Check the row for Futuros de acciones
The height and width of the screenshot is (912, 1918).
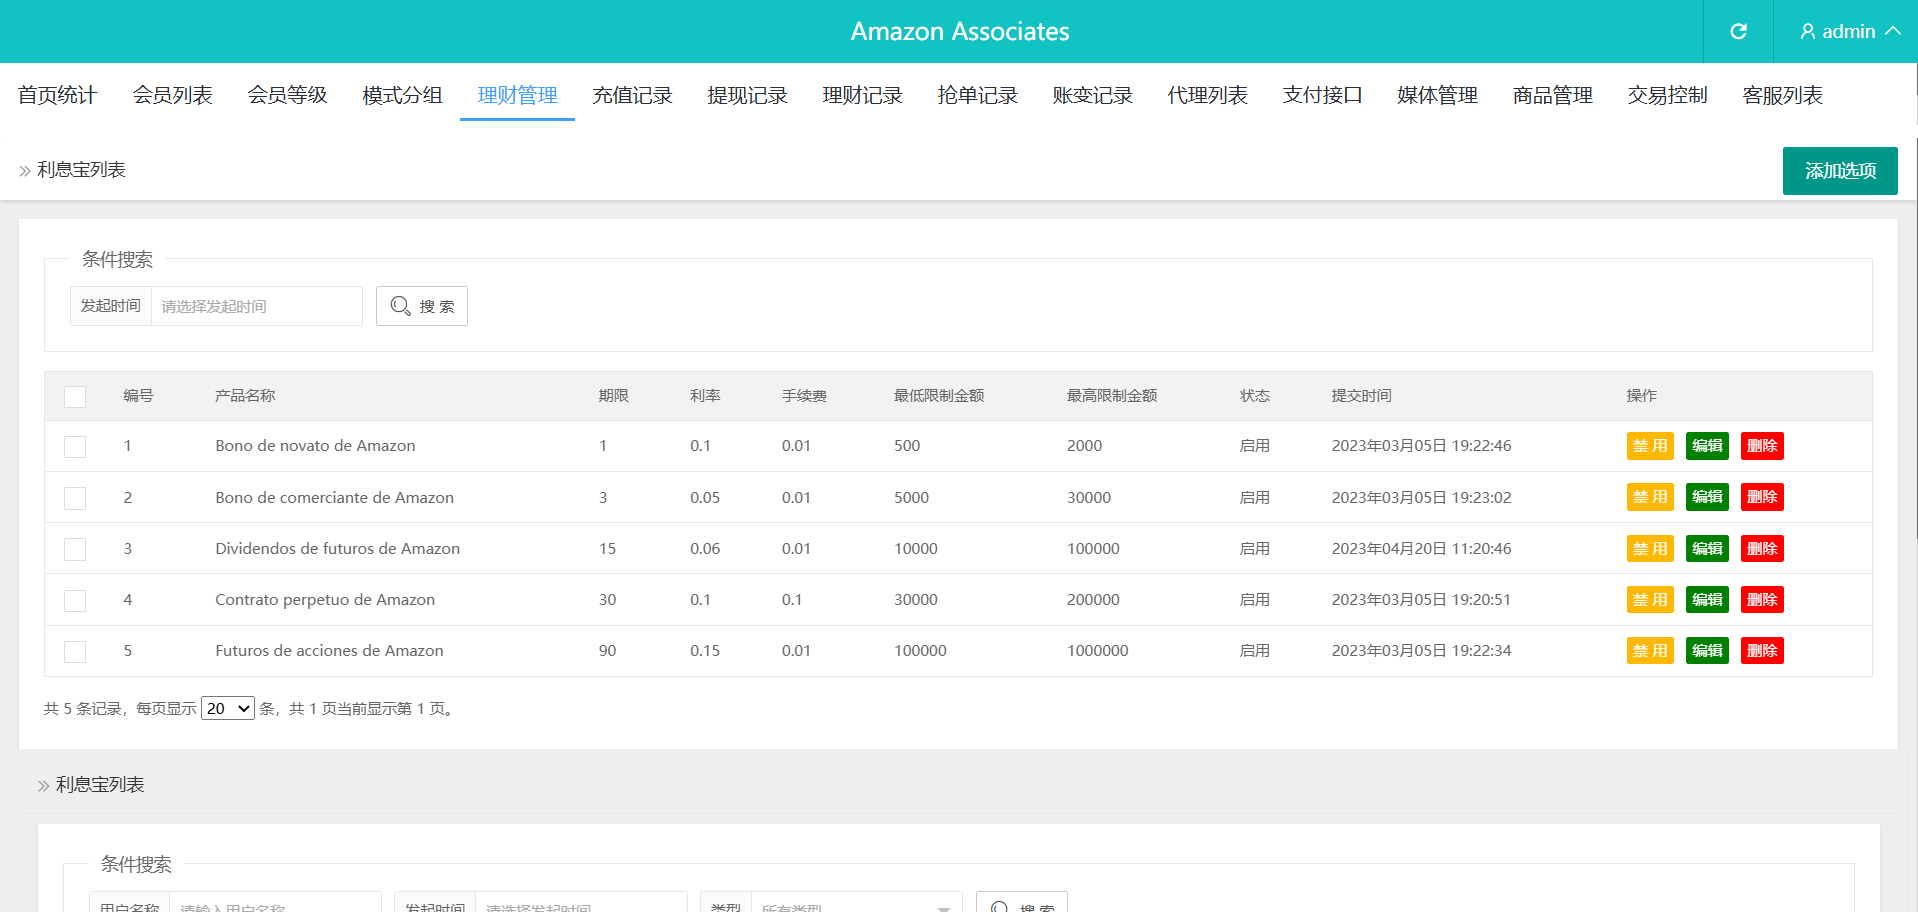(x=75, y=652)
